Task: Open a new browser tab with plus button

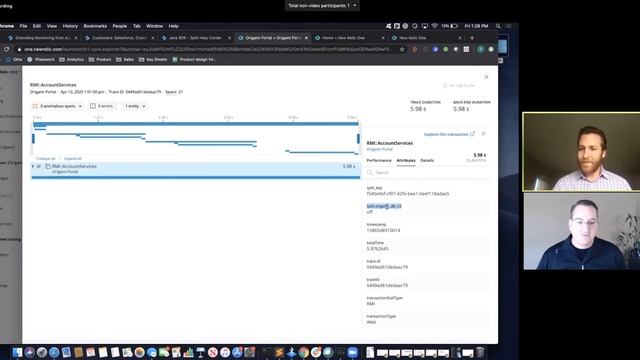Action: tap(472, 38)
